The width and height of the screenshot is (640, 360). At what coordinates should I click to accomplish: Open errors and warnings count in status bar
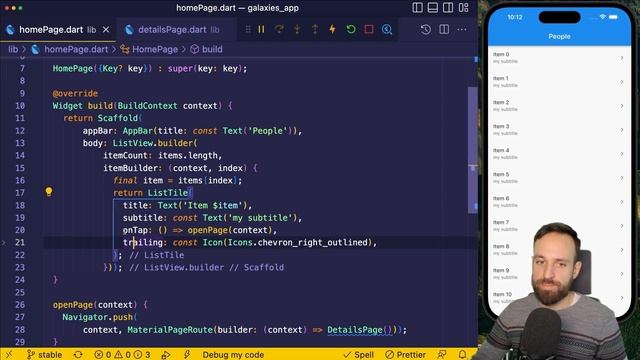tap(122, 355)
